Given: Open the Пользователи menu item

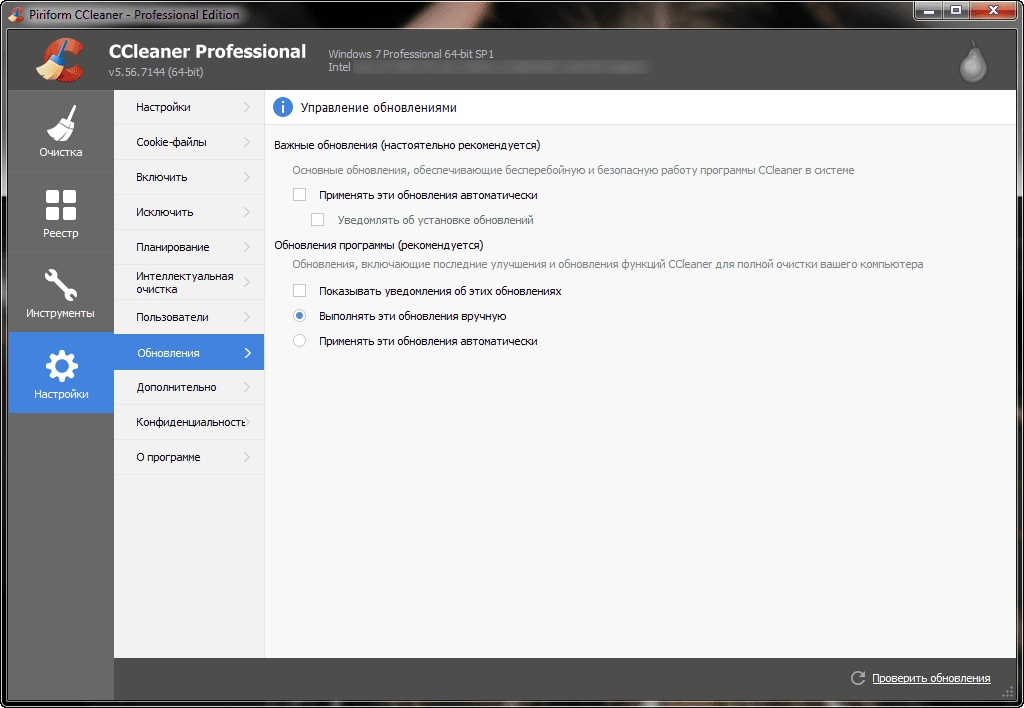Looking at the screenshot, I should point(189,317).
